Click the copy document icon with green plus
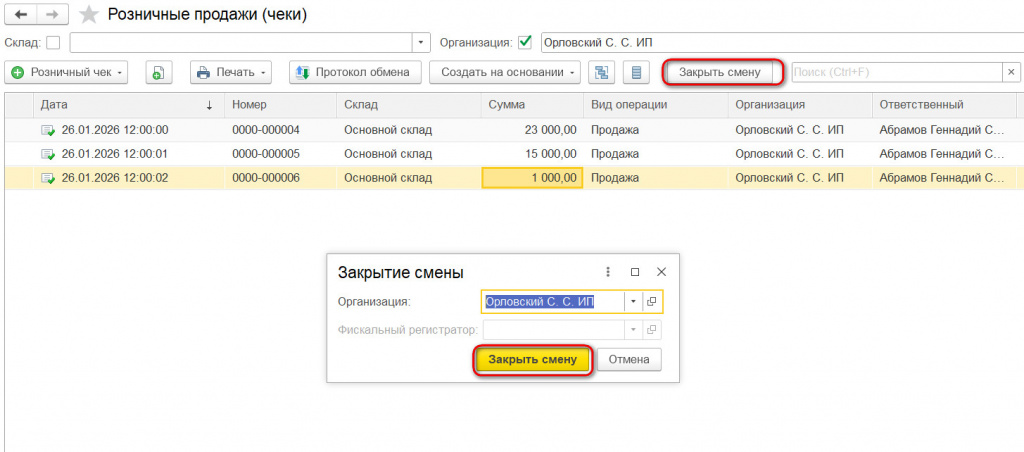Viewport: 1024px width, 452px height. [158, 72]
